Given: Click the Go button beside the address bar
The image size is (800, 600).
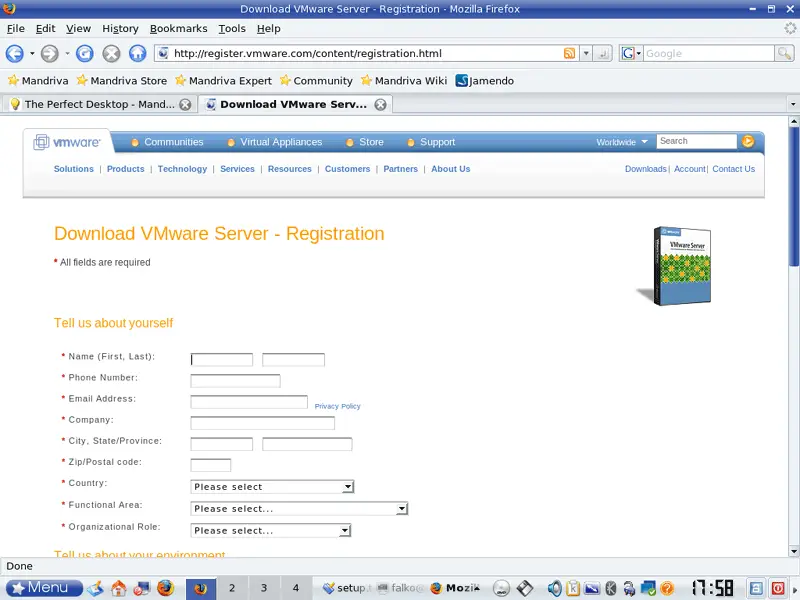Looking at the screenshot, I should (603, 53).
